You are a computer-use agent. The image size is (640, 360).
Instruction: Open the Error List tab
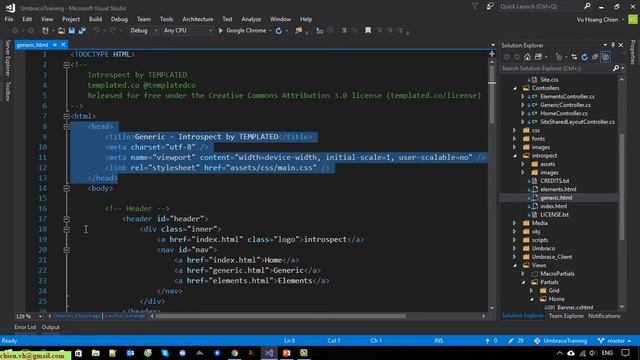pyautogui.click(x=25, y=327)
